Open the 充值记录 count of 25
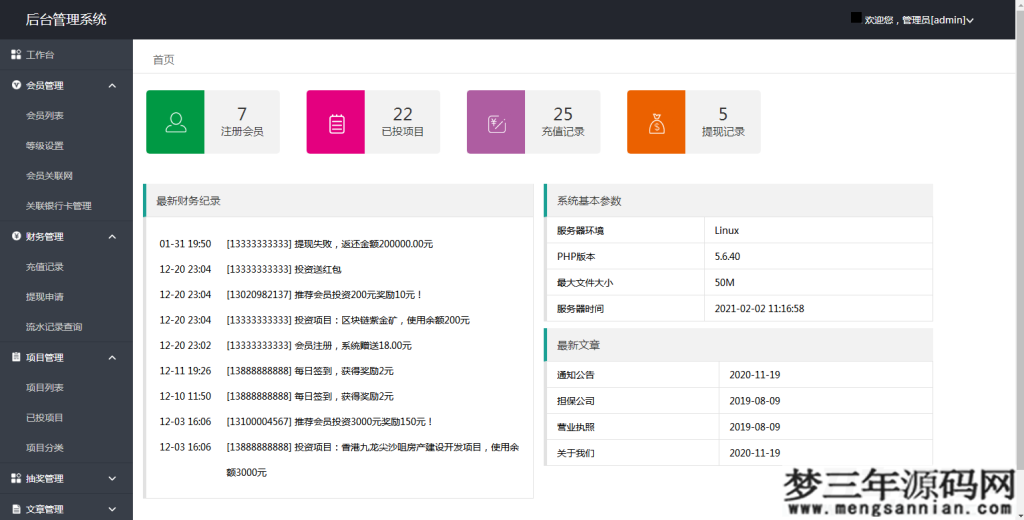This screenshot has width=1024, height=520. (563, 114)
